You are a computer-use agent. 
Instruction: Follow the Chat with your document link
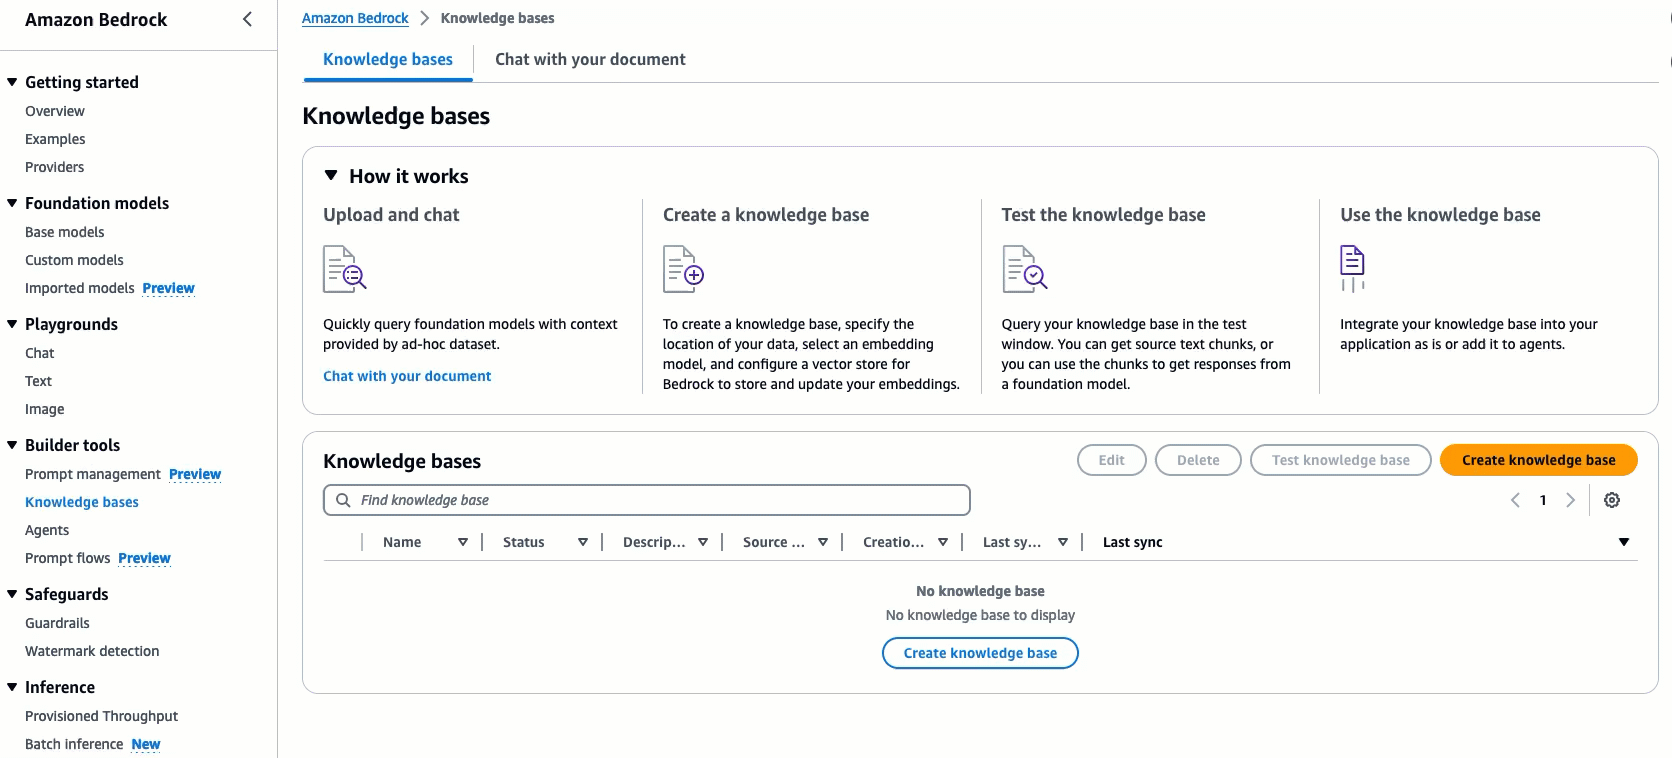pyautogui.click(x=407, y=376)
